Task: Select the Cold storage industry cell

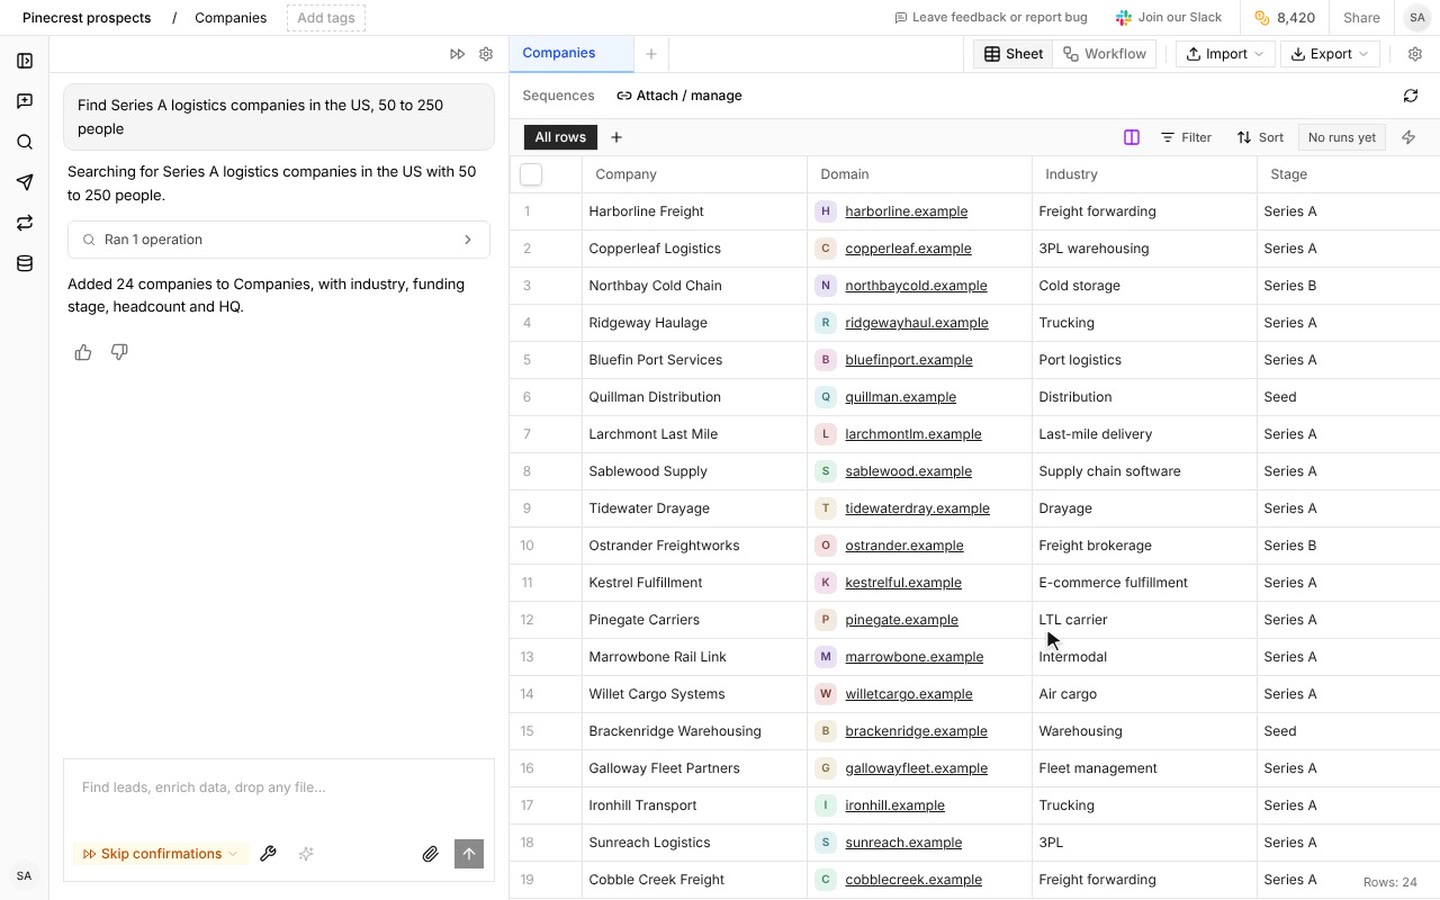Action: 1144,286
